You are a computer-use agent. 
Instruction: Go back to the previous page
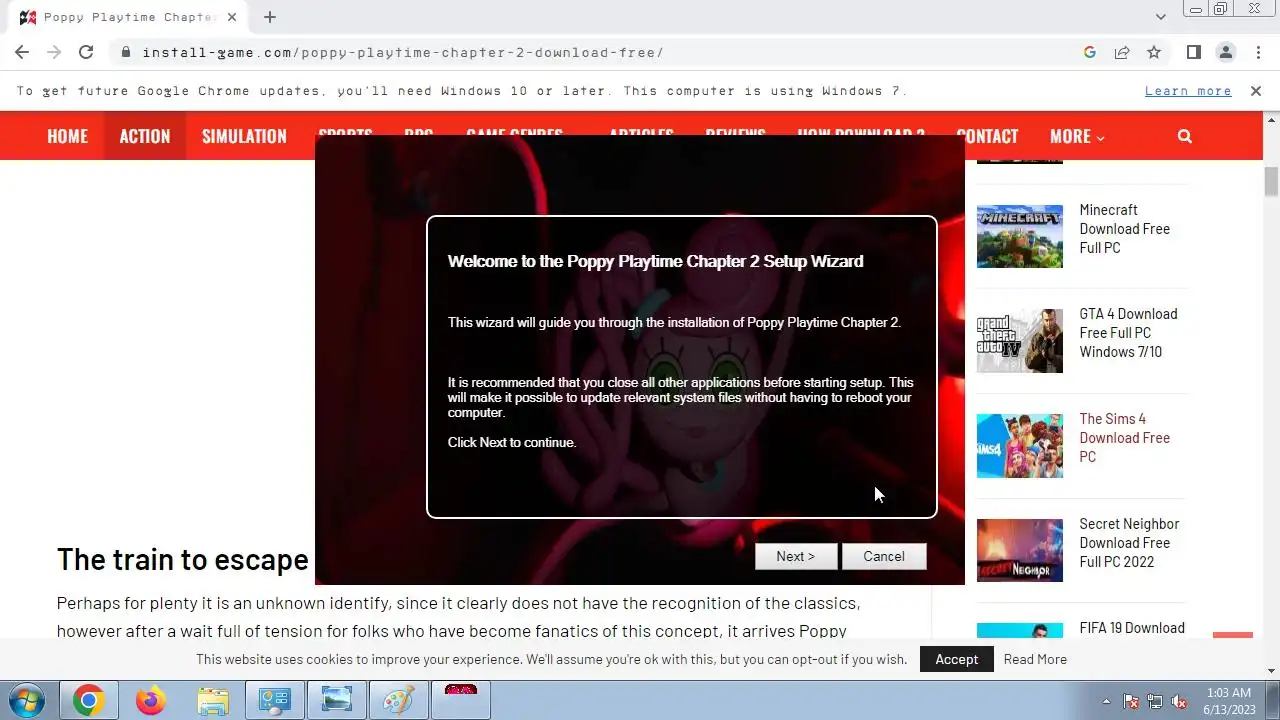tap(22, 52)
